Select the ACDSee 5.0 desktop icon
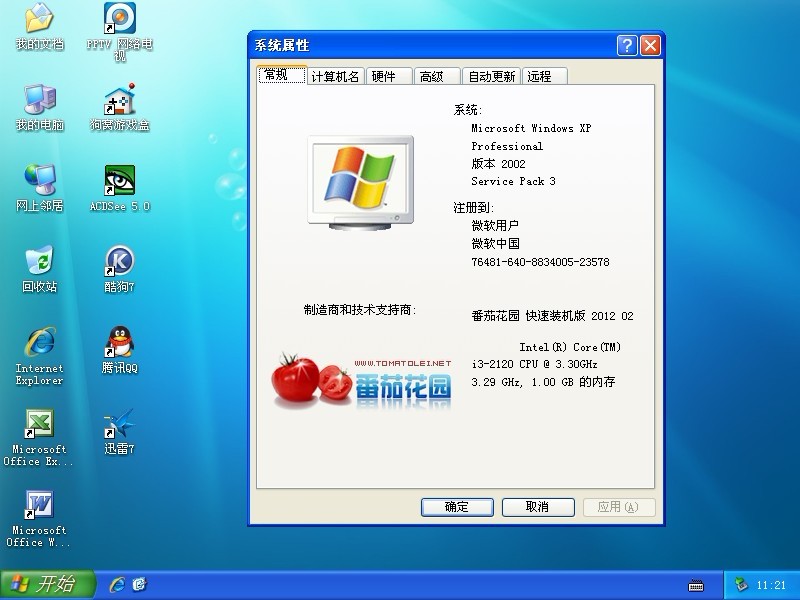The height and width of the screenshot is (600, 800). [120, 182]
